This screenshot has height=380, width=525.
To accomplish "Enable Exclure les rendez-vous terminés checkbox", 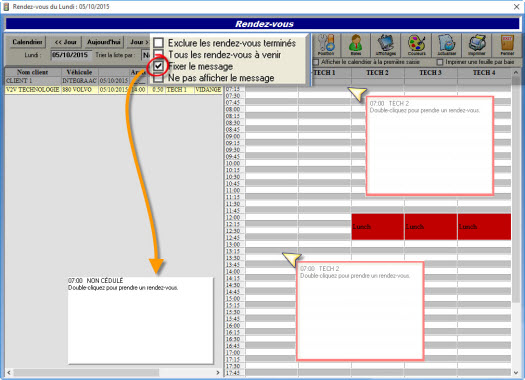I will (158, 43).
